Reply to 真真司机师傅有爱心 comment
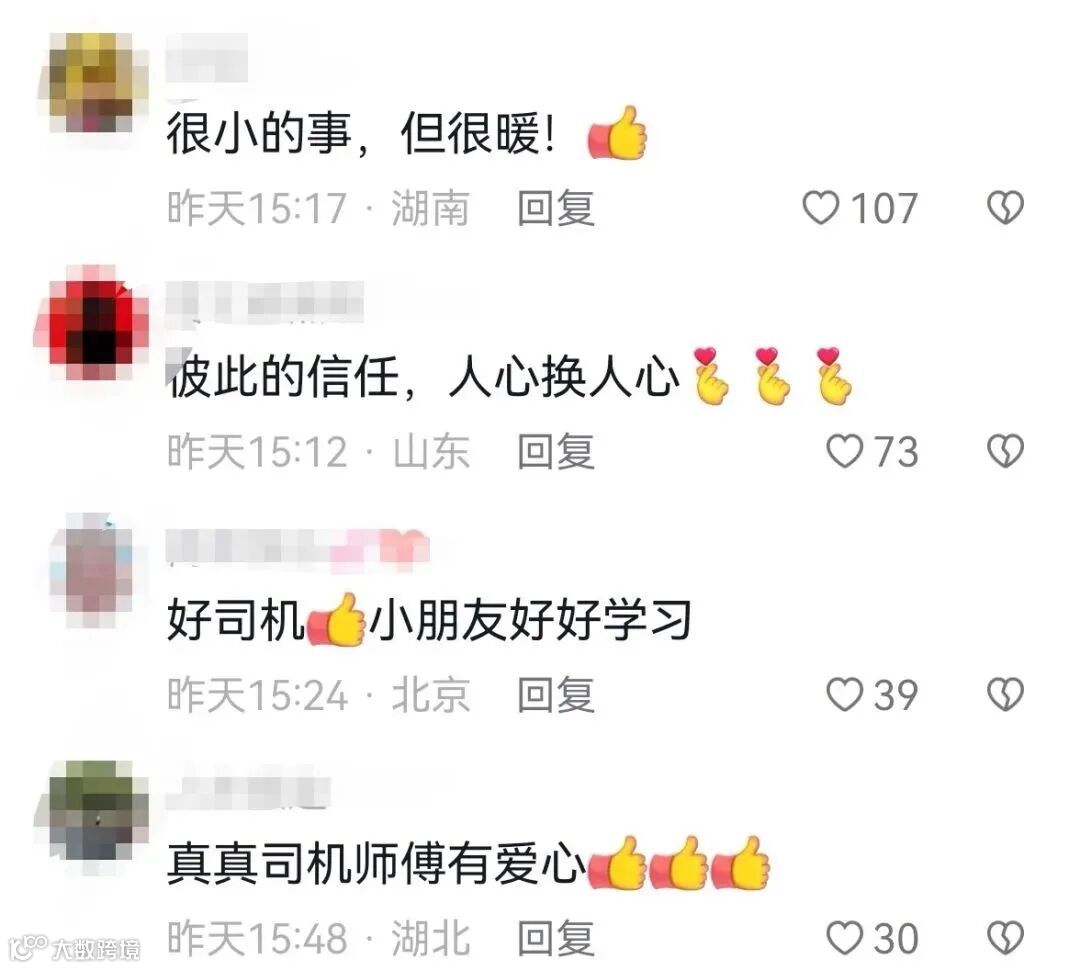The width and height of the screenshot is (1080, 969). pyautogui.click(x=556, y=939)
